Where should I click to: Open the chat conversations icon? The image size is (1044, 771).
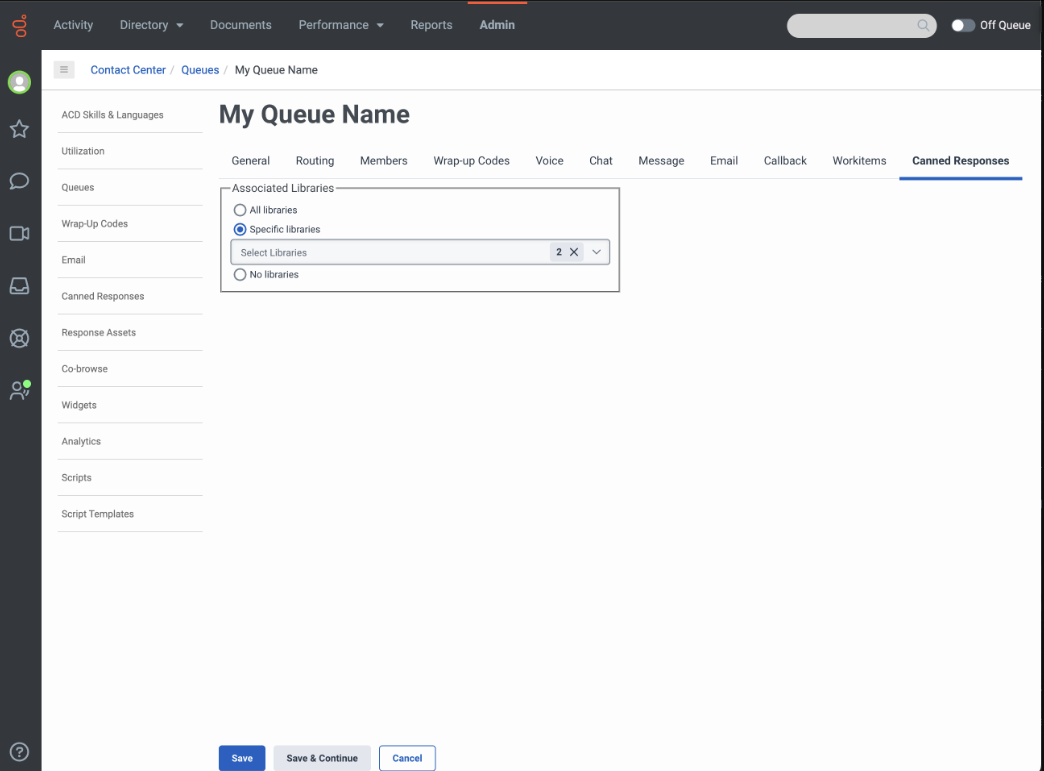19,181
